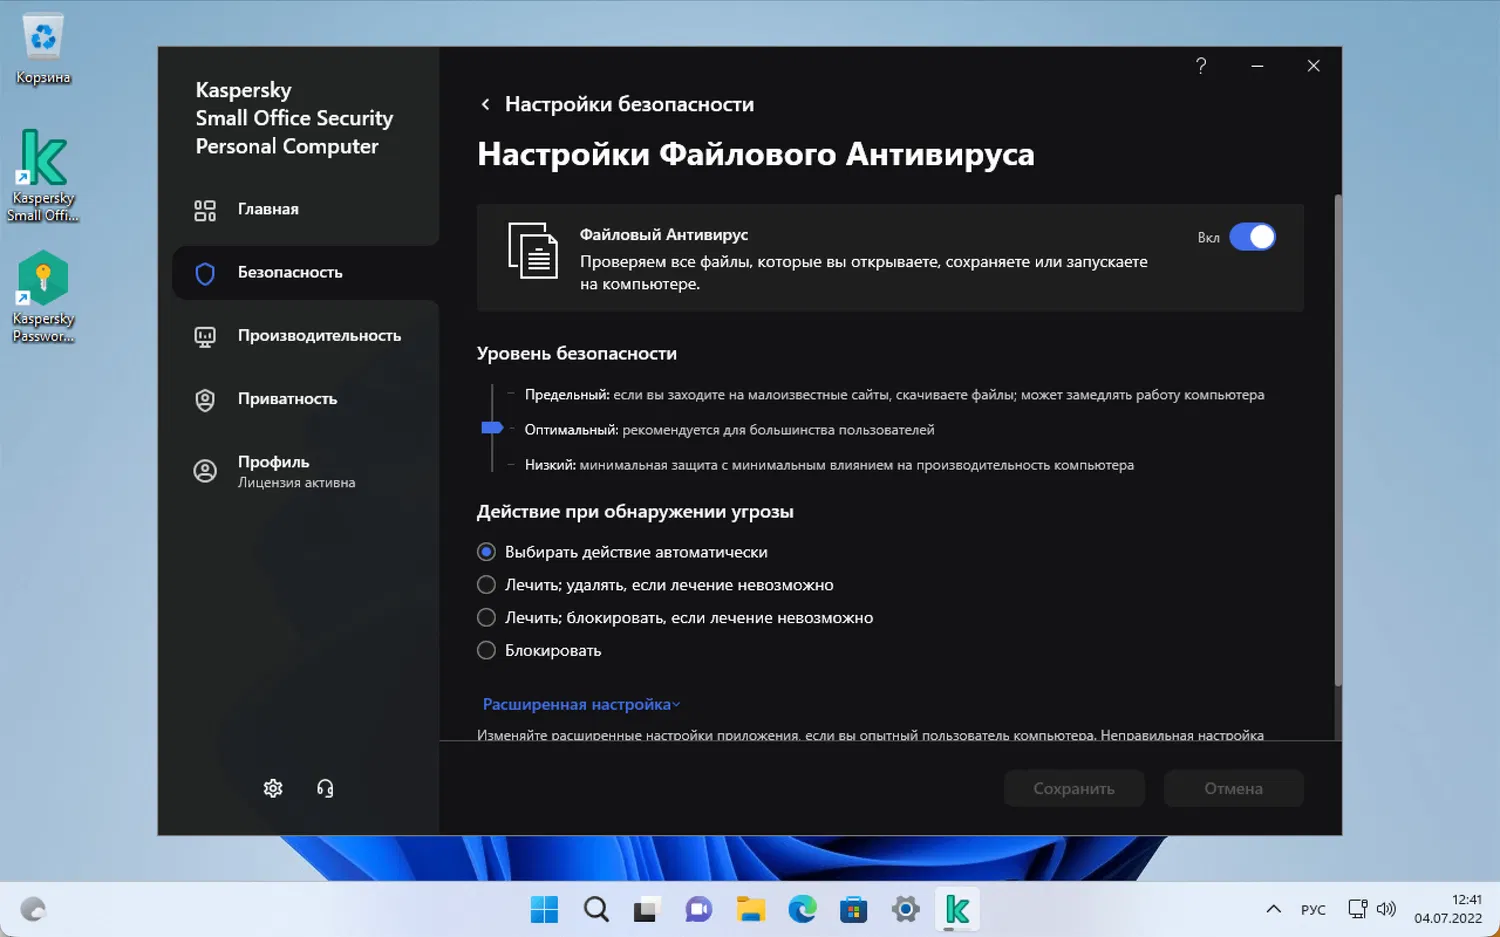Open Microsoft Store from the taskbar
1500x937 pixels.
[854, 909]
